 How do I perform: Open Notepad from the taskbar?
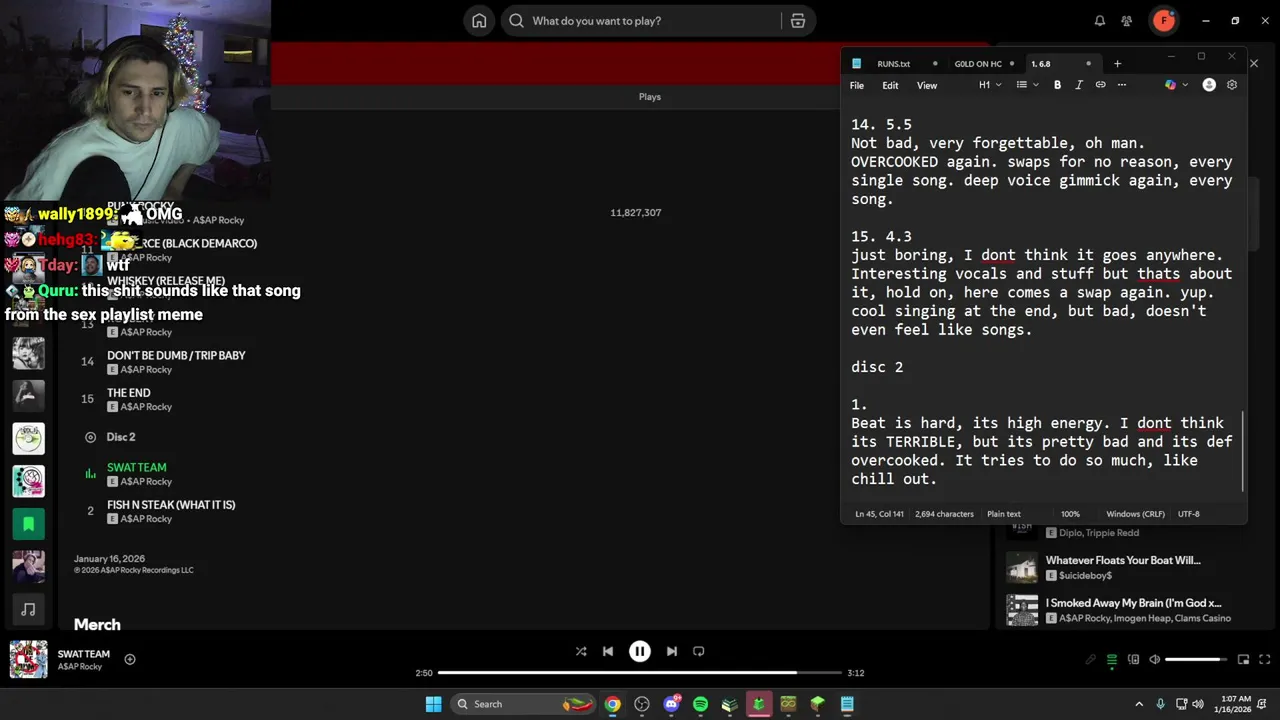click(847, 704)
